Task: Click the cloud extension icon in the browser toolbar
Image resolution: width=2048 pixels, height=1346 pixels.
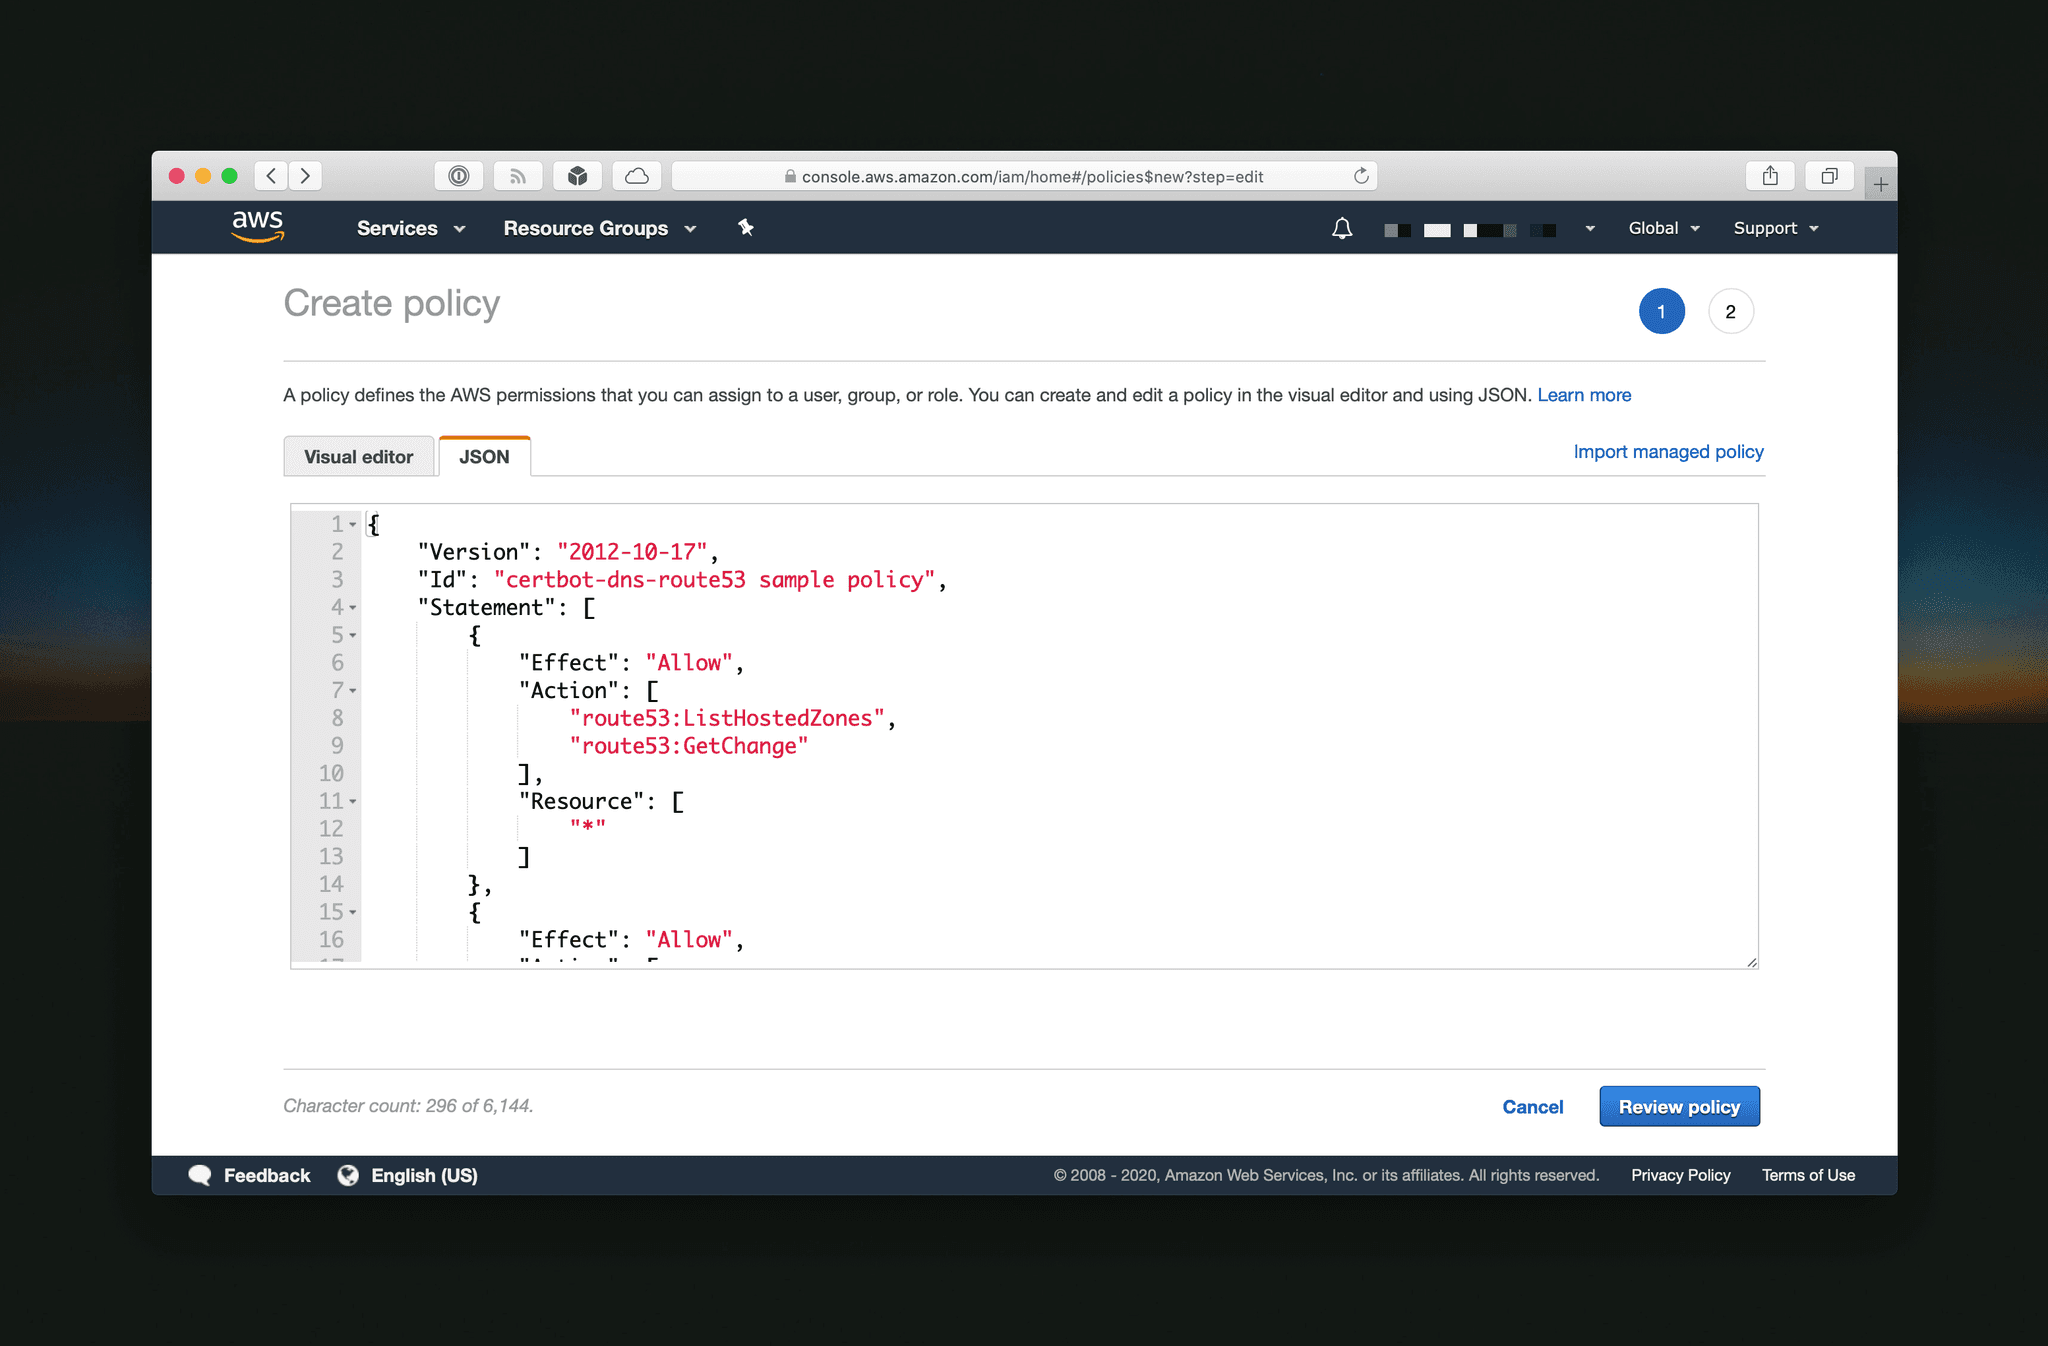Action: 636,175
